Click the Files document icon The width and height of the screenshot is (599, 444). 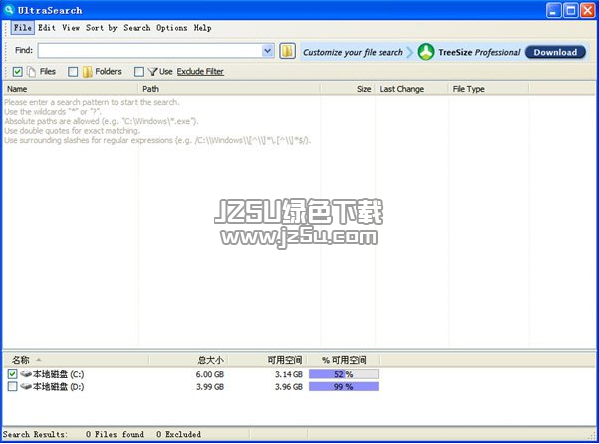point(32,71)
